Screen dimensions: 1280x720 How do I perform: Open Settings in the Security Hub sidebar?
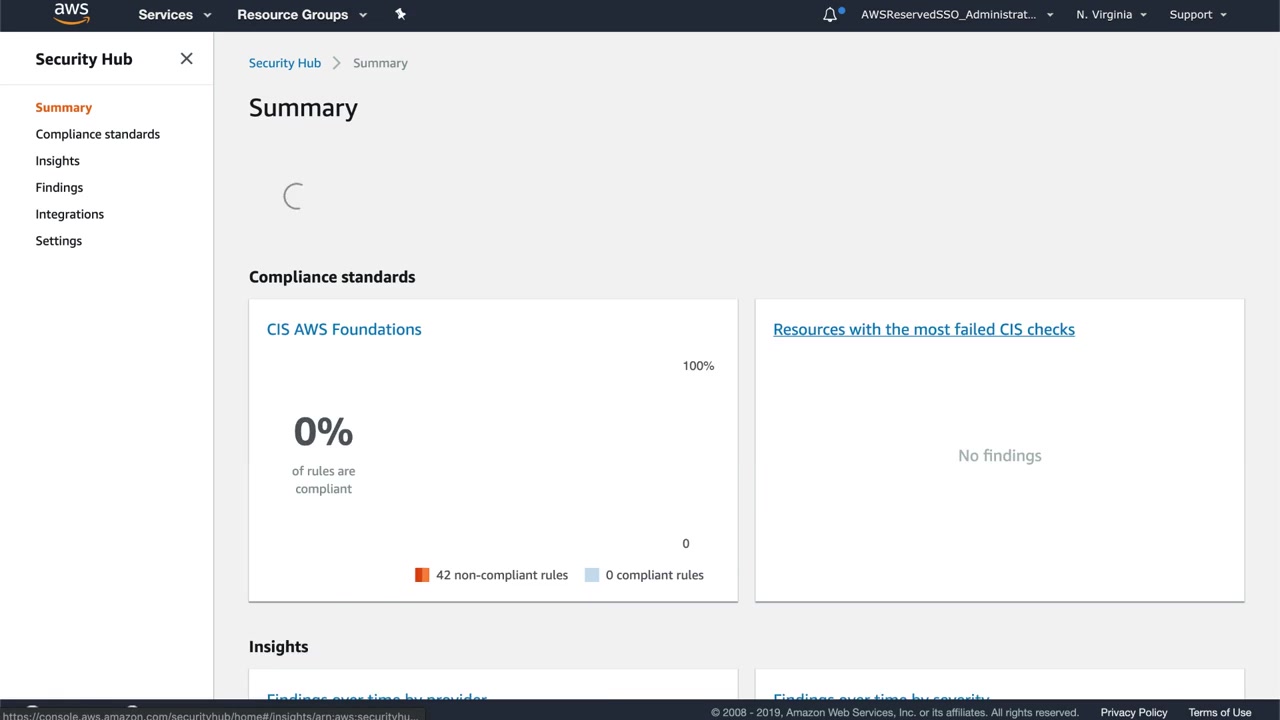tap(59, 241)
